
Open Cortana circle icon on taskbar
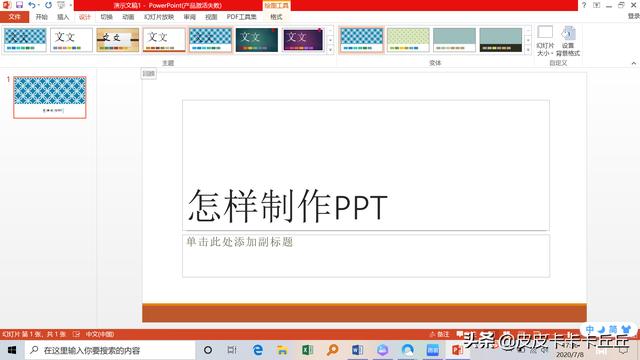pyautogui.click(x=208, y=350)
